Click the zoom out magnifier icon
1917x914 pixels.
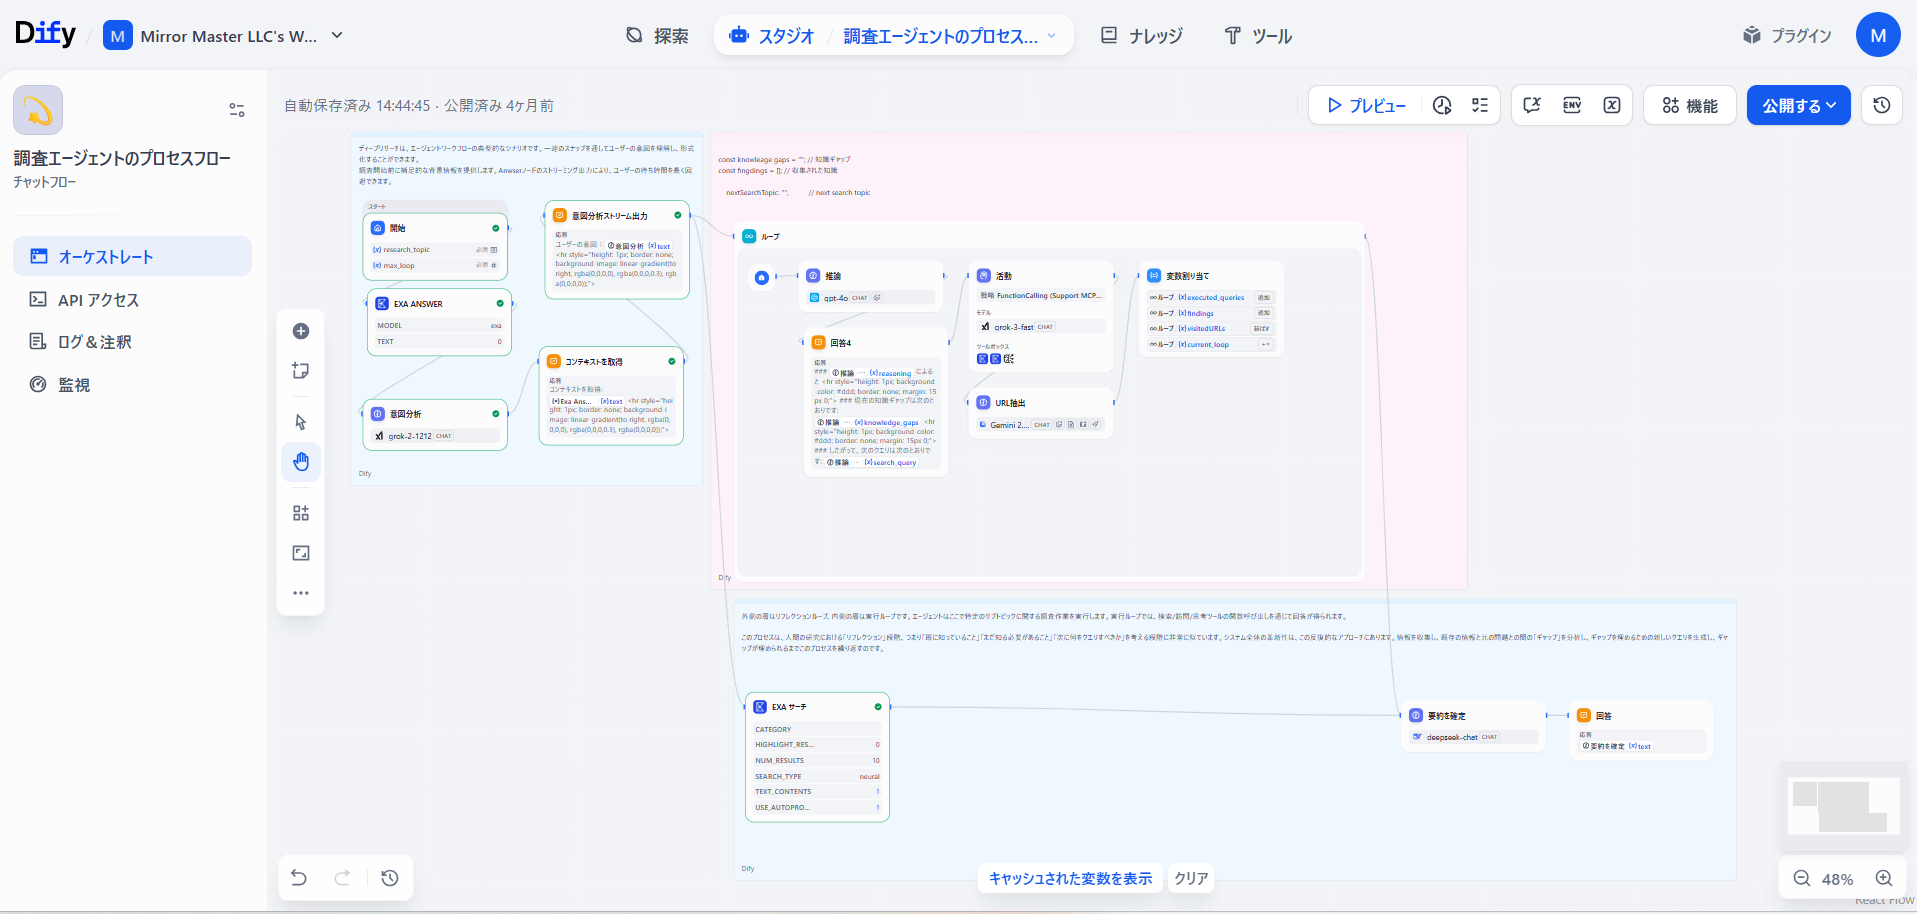pyautogui.click(x=1802, y=878)
